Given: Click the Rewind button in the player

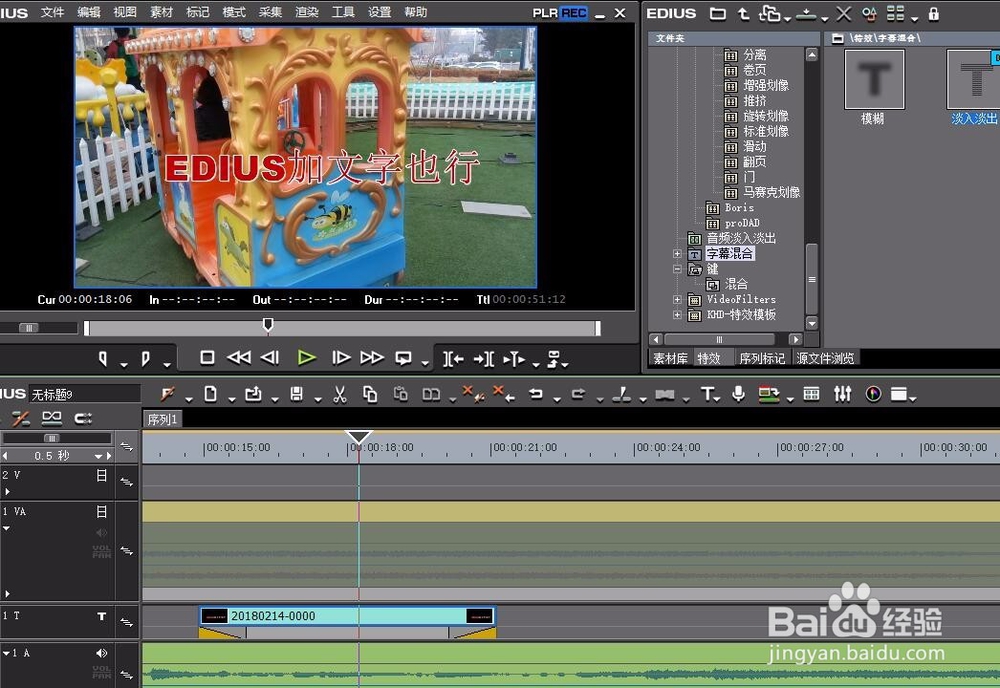Looking at the screenshot, I should click(239, 358).
